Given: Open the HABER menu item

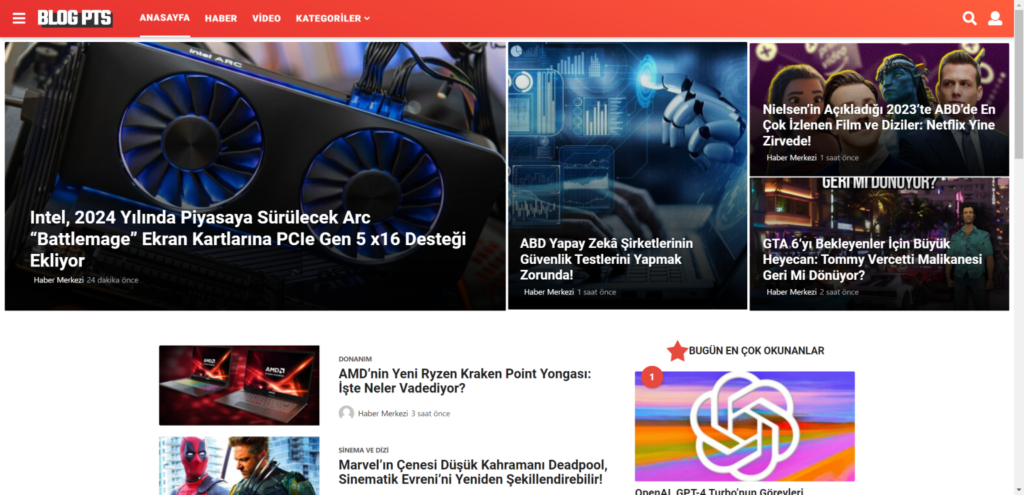Looking at the screenshot, I should coord(221,18).
